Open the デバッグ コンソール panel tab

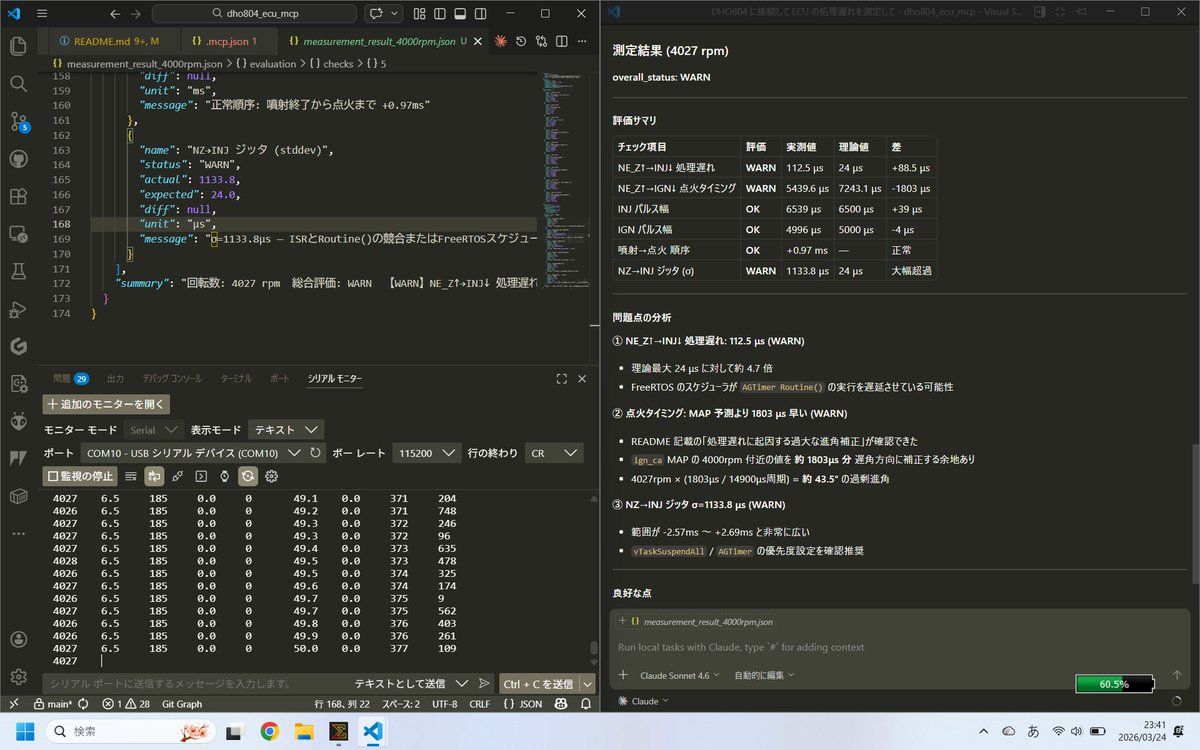172,379
